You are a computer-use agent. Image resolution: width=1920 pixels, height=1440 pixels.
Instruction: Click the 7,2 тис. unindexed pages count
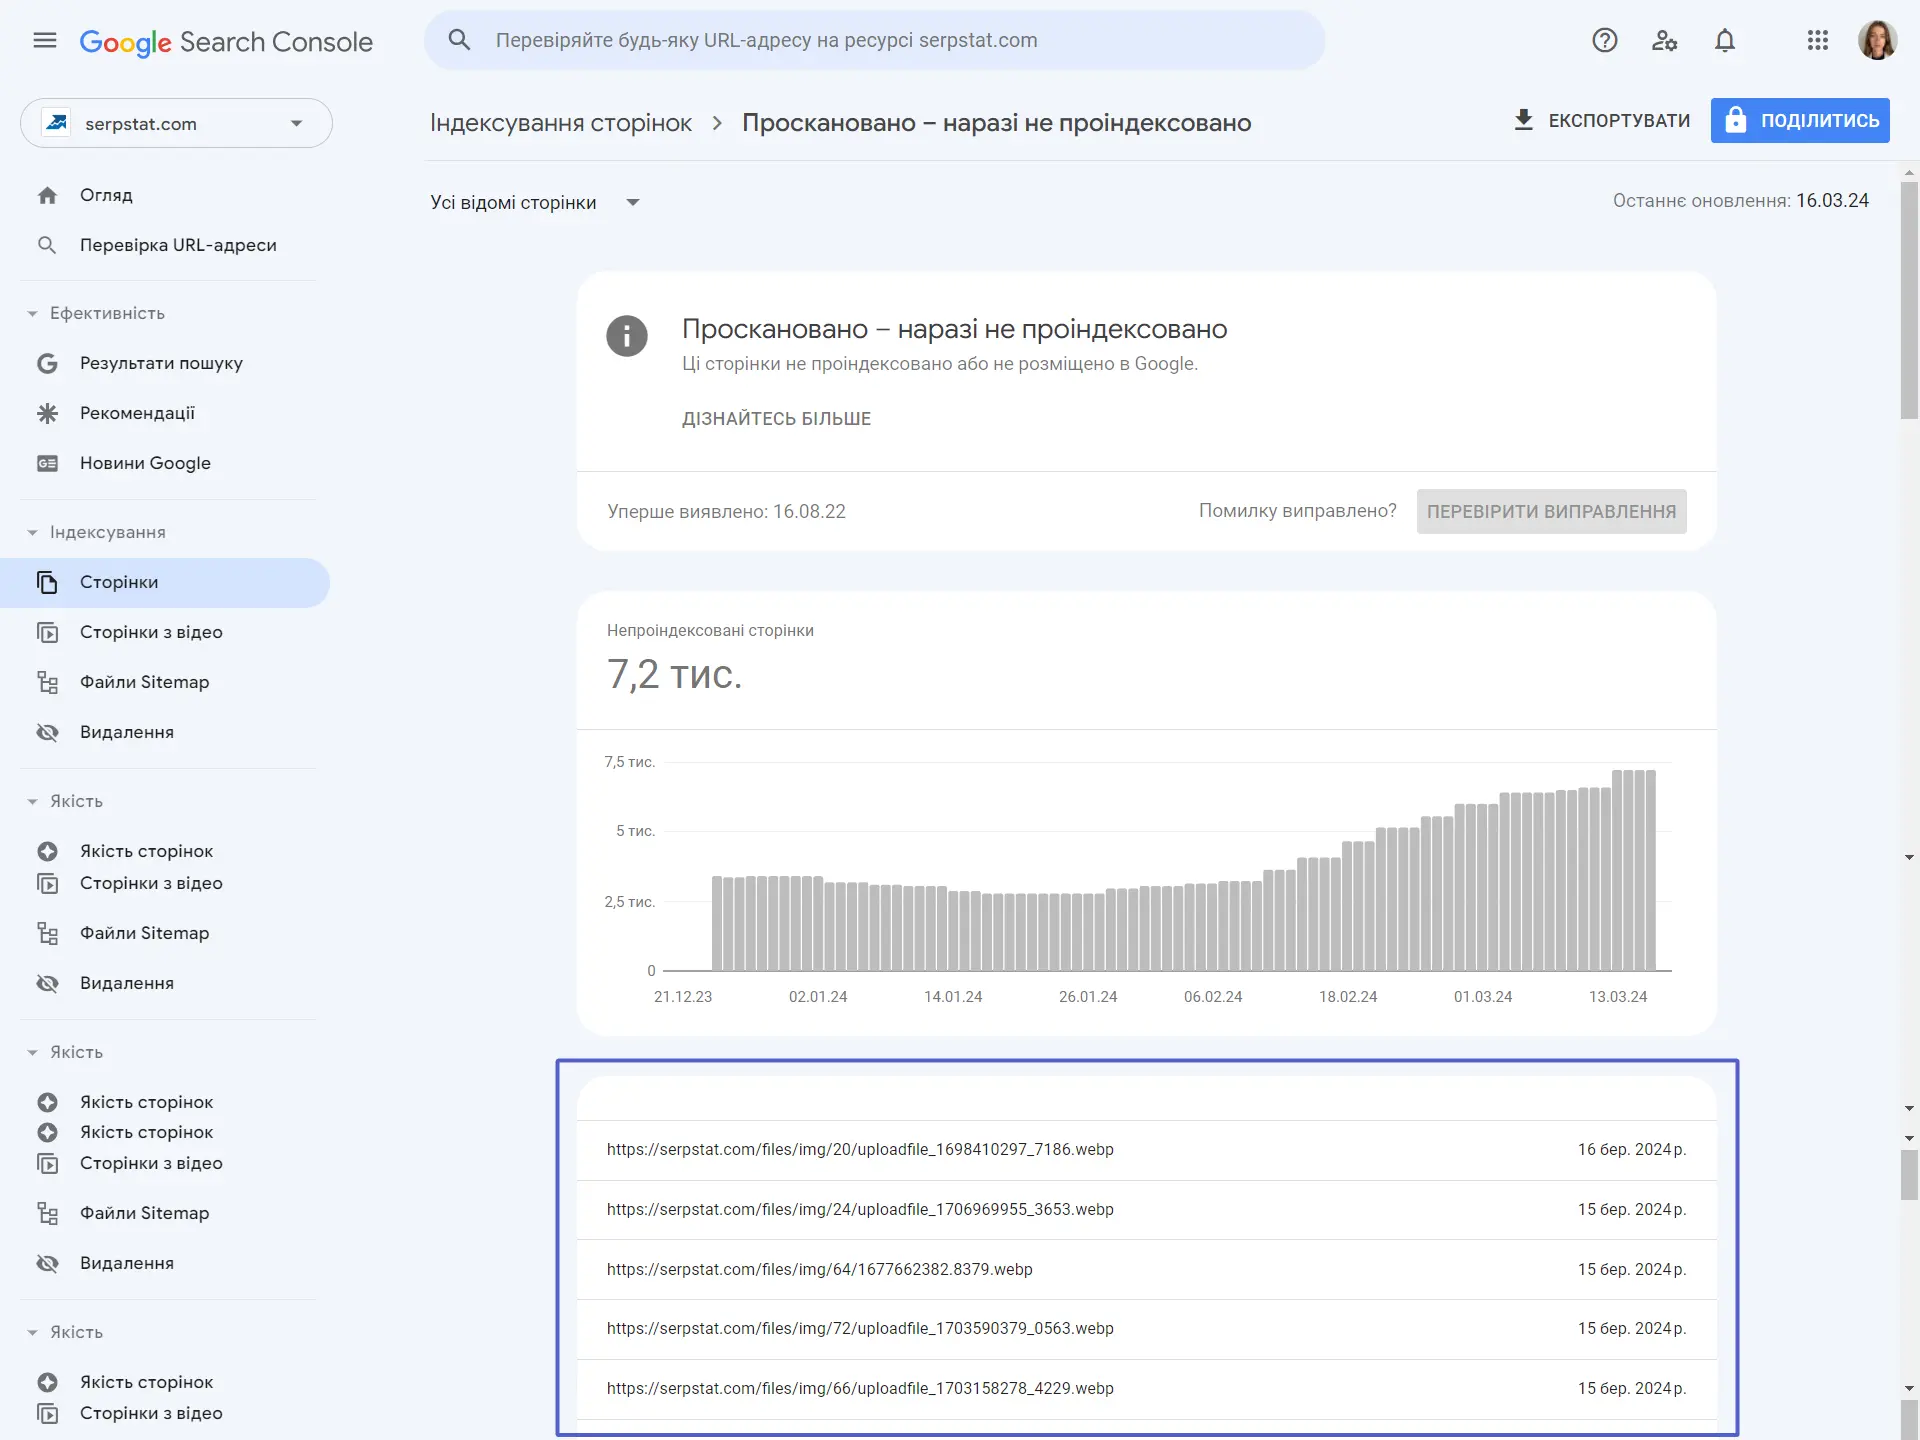pyautogui.click(x=675, y=675)
